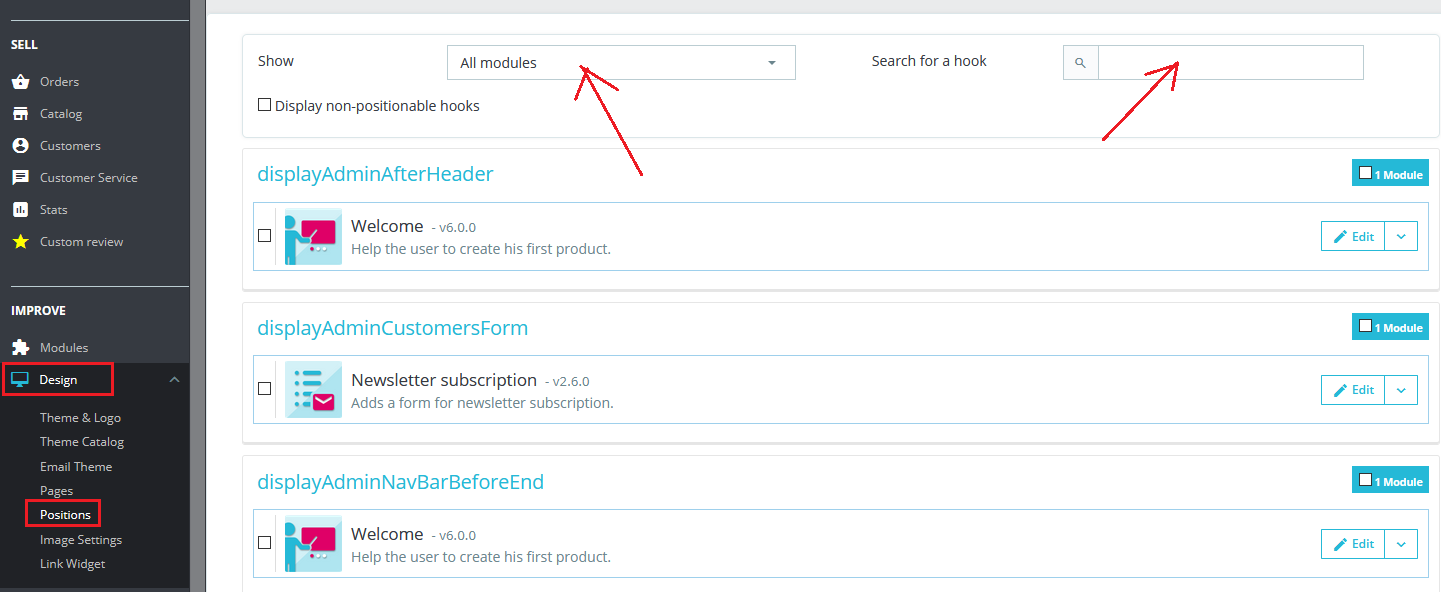Click the Welcome module thumbnail in displayAdminNavBarBeforeEnd
Viewport: 1441px width, 592px height.
313,544
